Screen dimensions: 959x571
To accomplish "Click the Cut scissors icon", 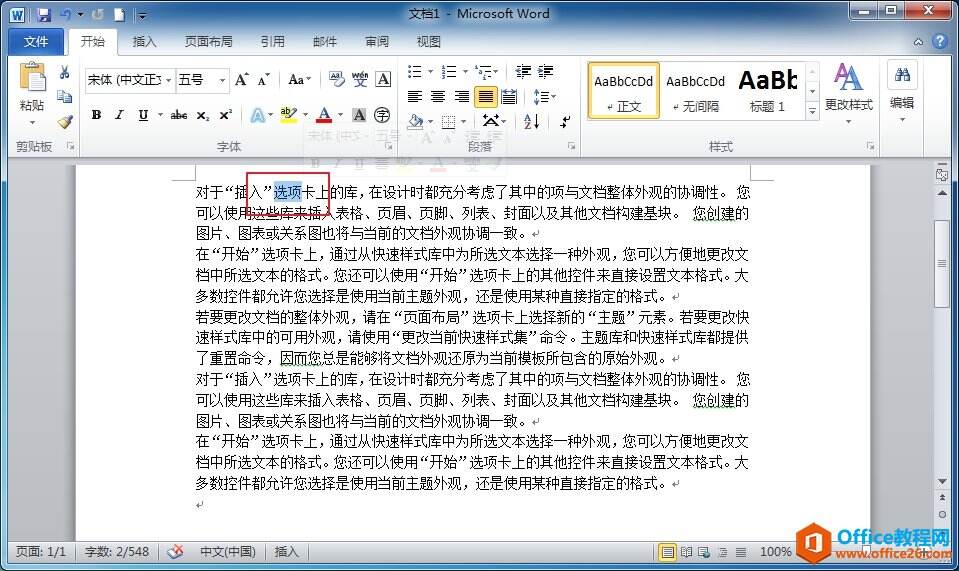I will pos(64,73).
